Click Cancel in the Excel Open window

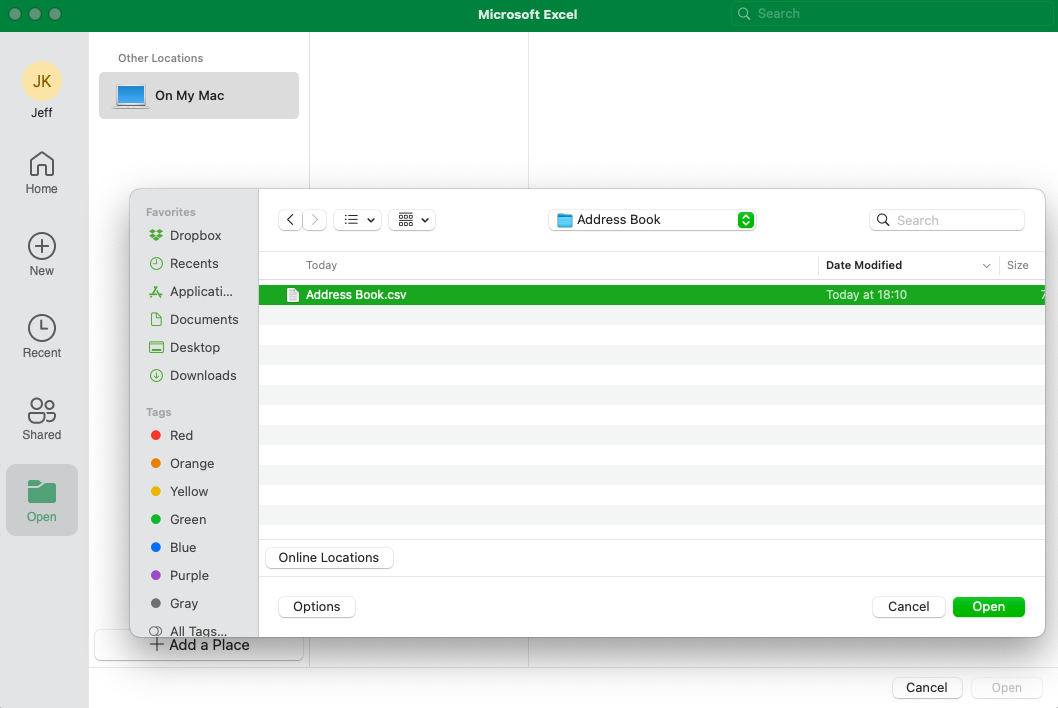point(926,688)
